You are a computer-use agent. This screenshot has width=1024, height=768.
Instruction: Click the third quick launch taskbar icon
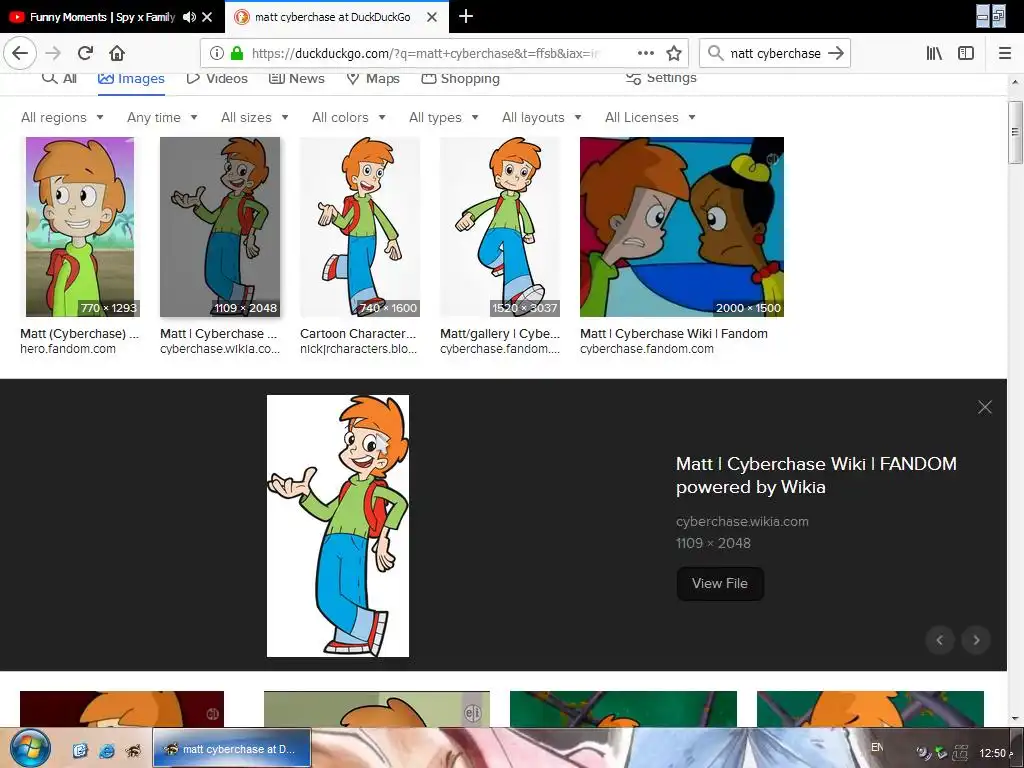tap(133, 750)
